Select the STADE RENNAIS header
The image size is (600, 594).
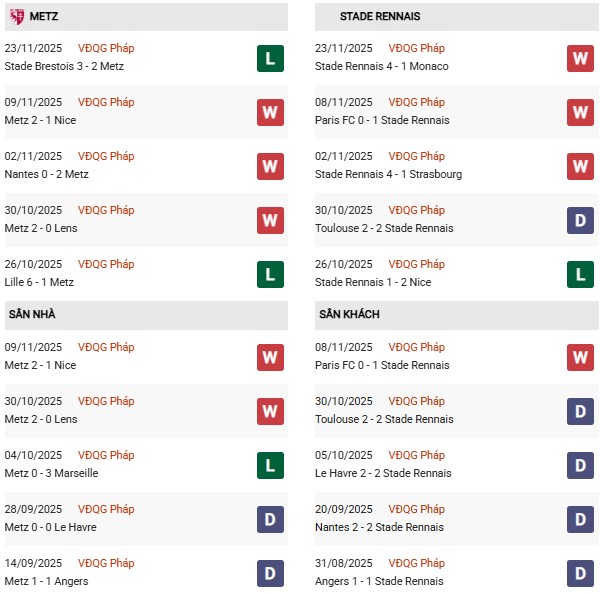[379, 17]
